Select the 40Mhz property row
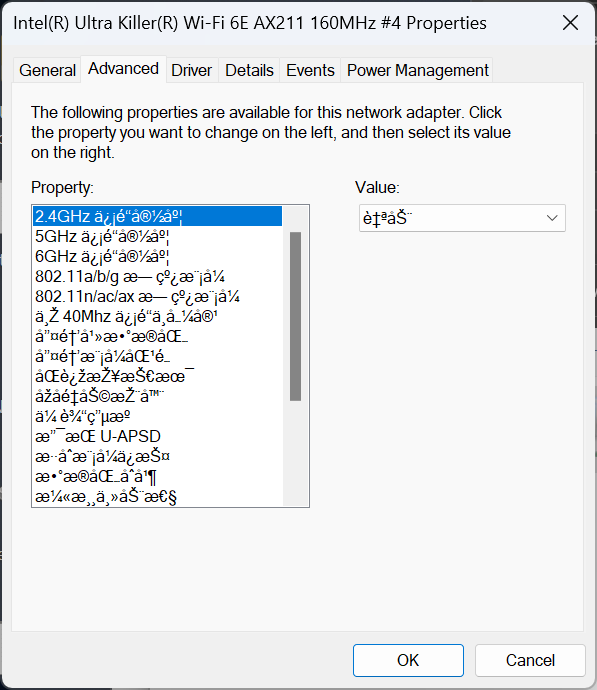This screenshot has width=597, height=690. [157, 316]
